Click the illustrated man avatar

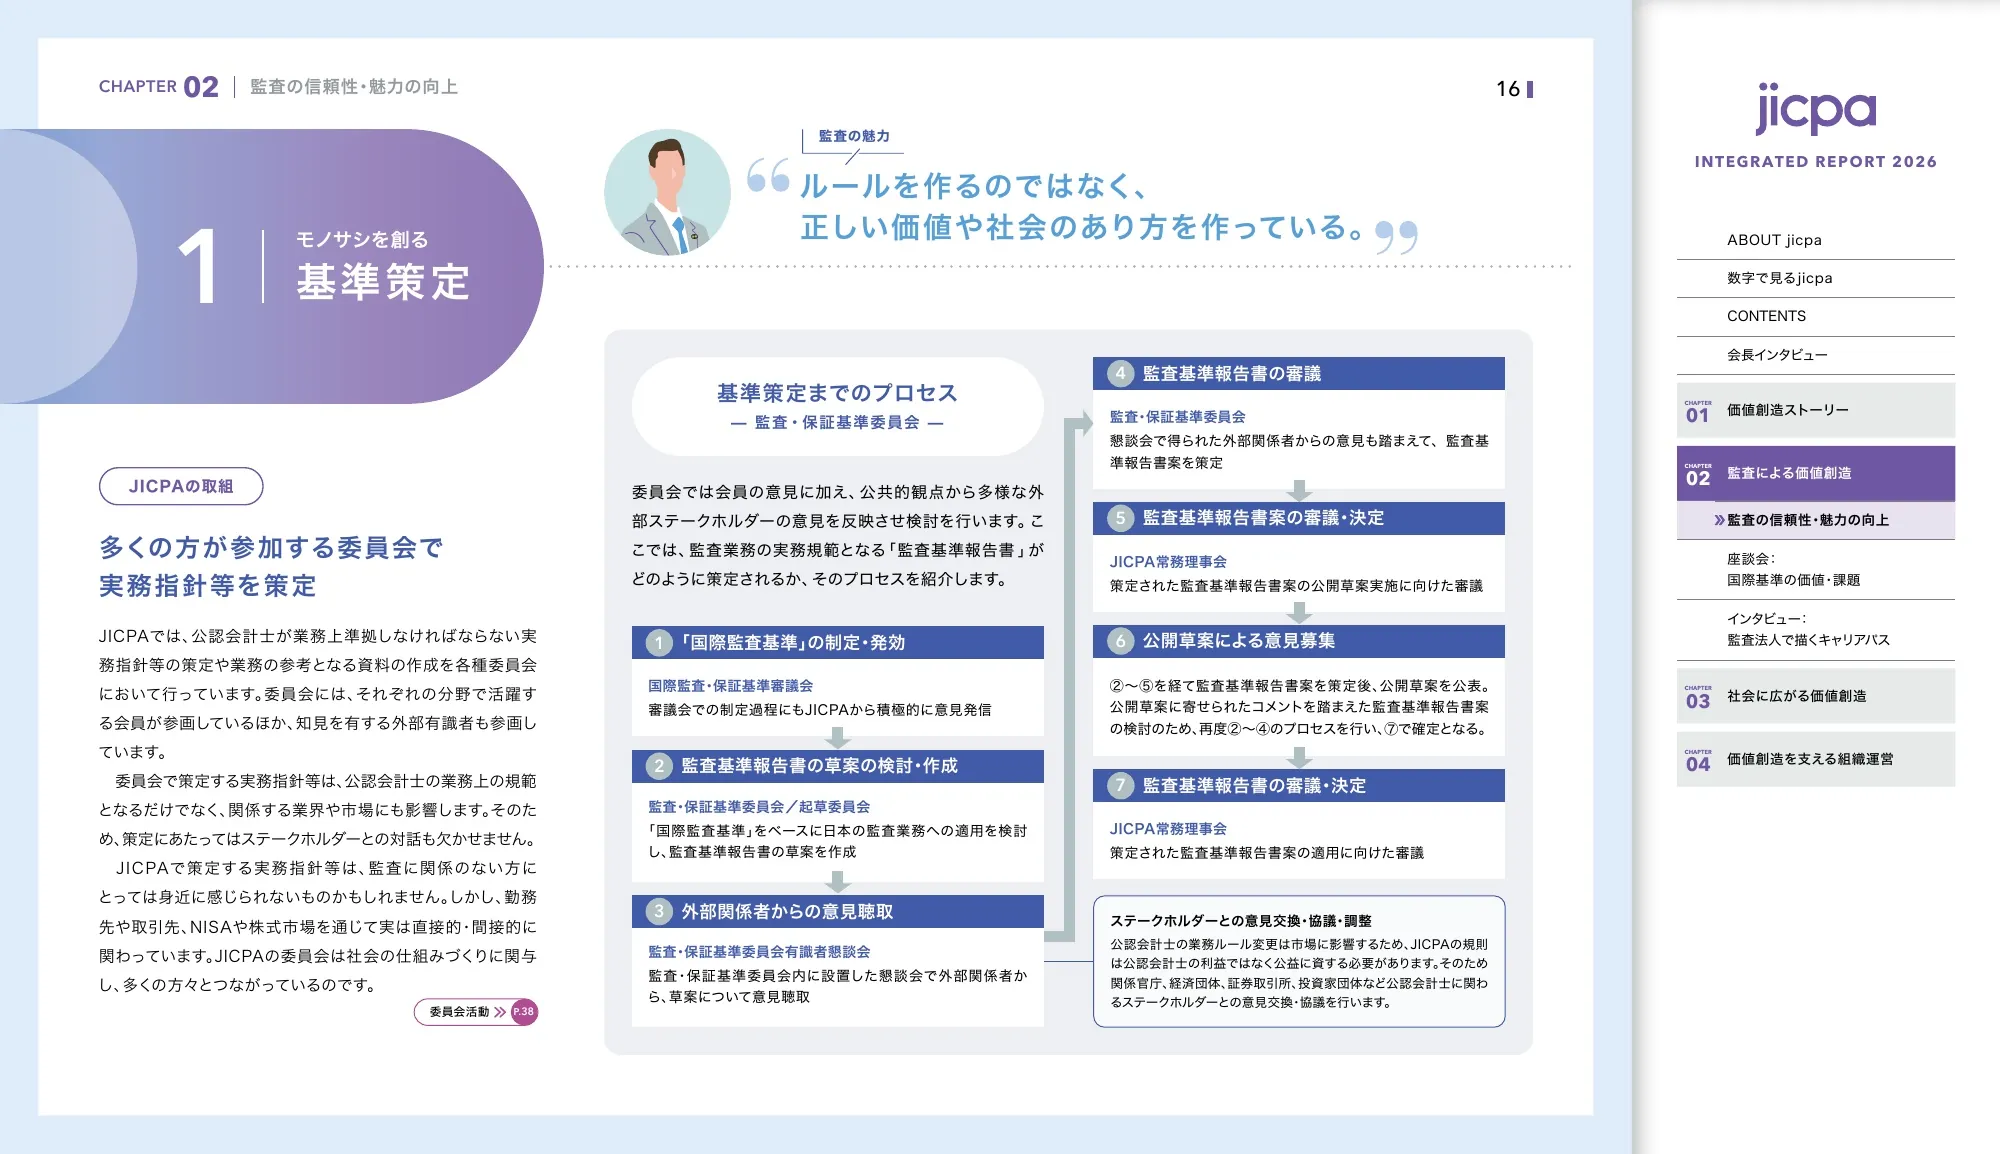pyautogui.click(x=667, y=192)
